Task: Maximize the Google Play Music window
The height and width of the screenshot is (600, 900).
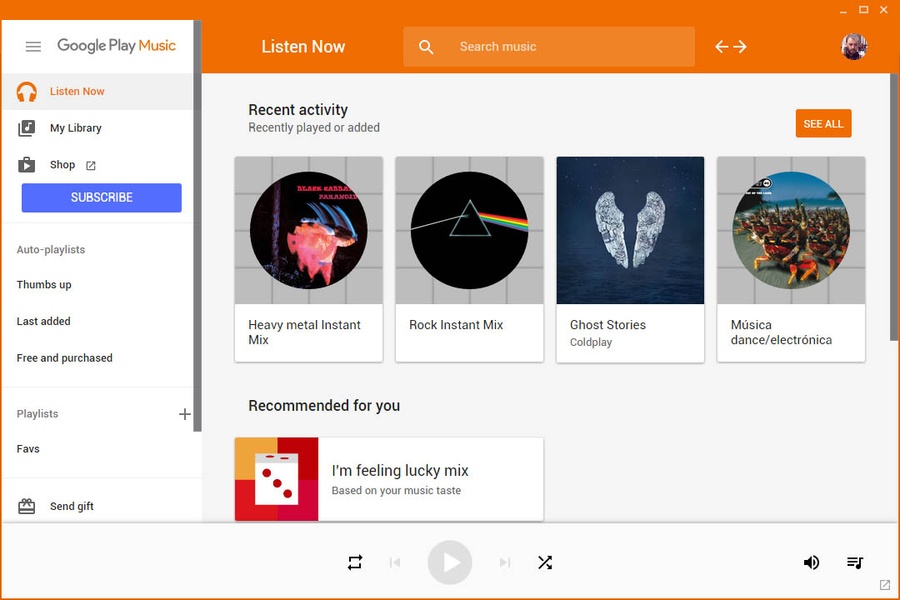Action: click(x=863, y=10)
